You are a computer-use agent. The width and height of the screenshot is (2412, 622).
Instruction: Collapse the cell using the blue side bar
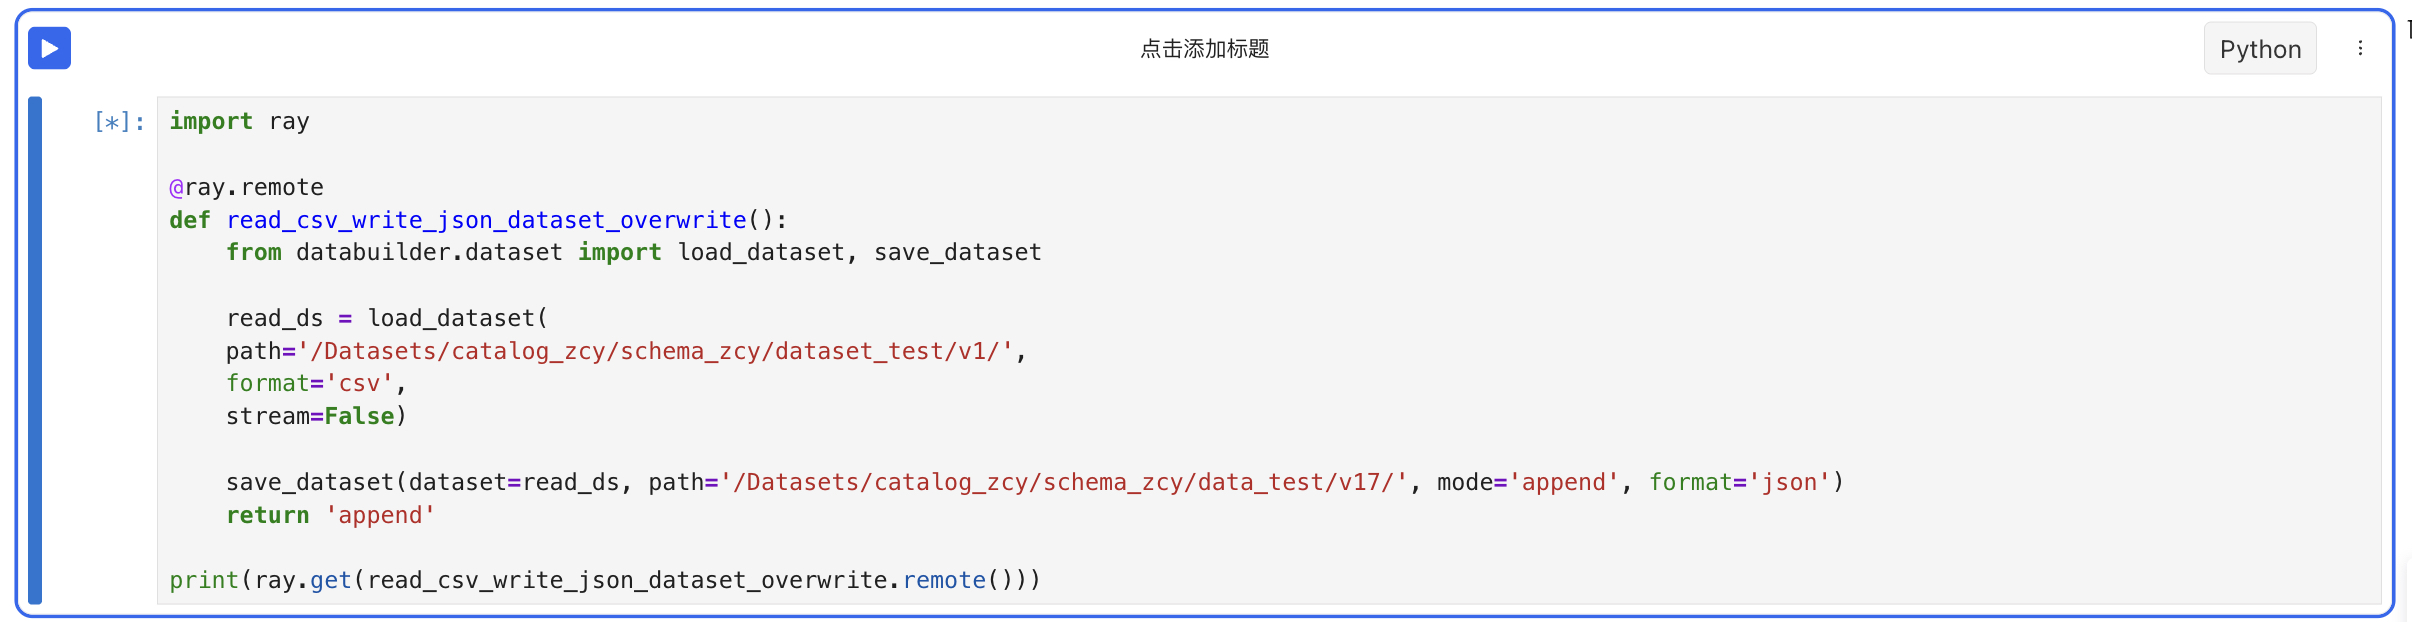(35, 350)
